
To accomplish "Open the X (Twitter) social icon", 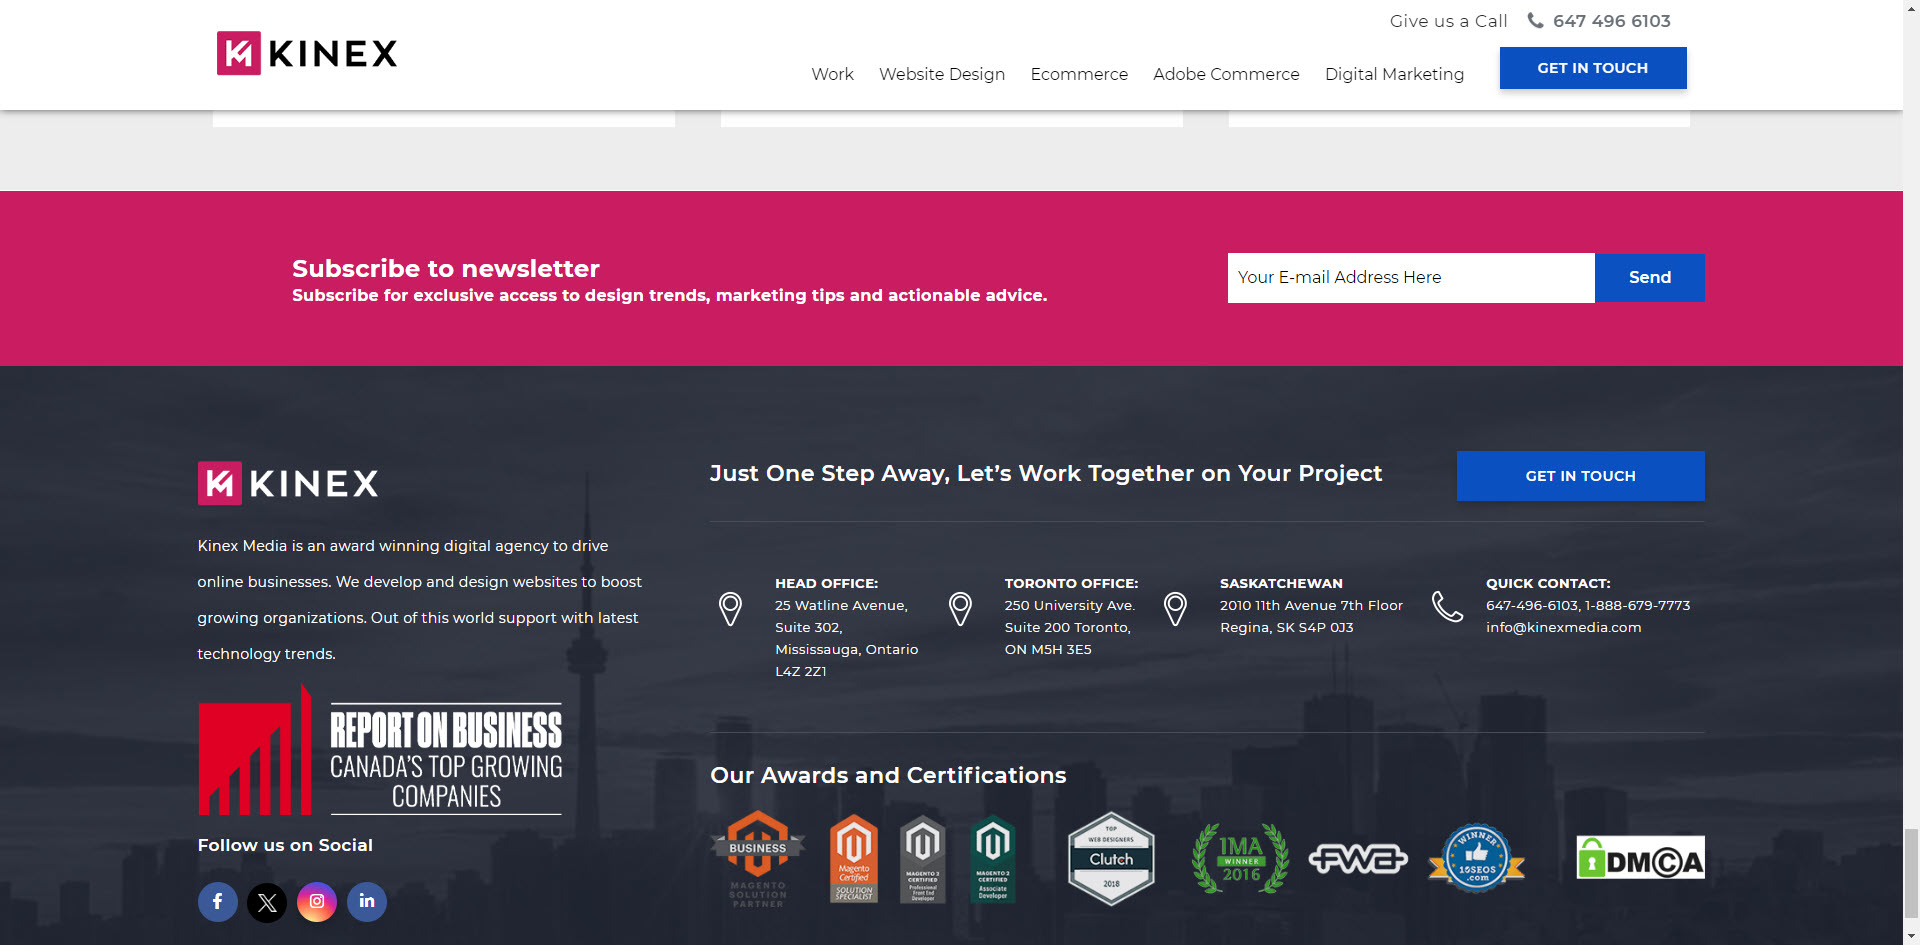I will click(267, 902).
